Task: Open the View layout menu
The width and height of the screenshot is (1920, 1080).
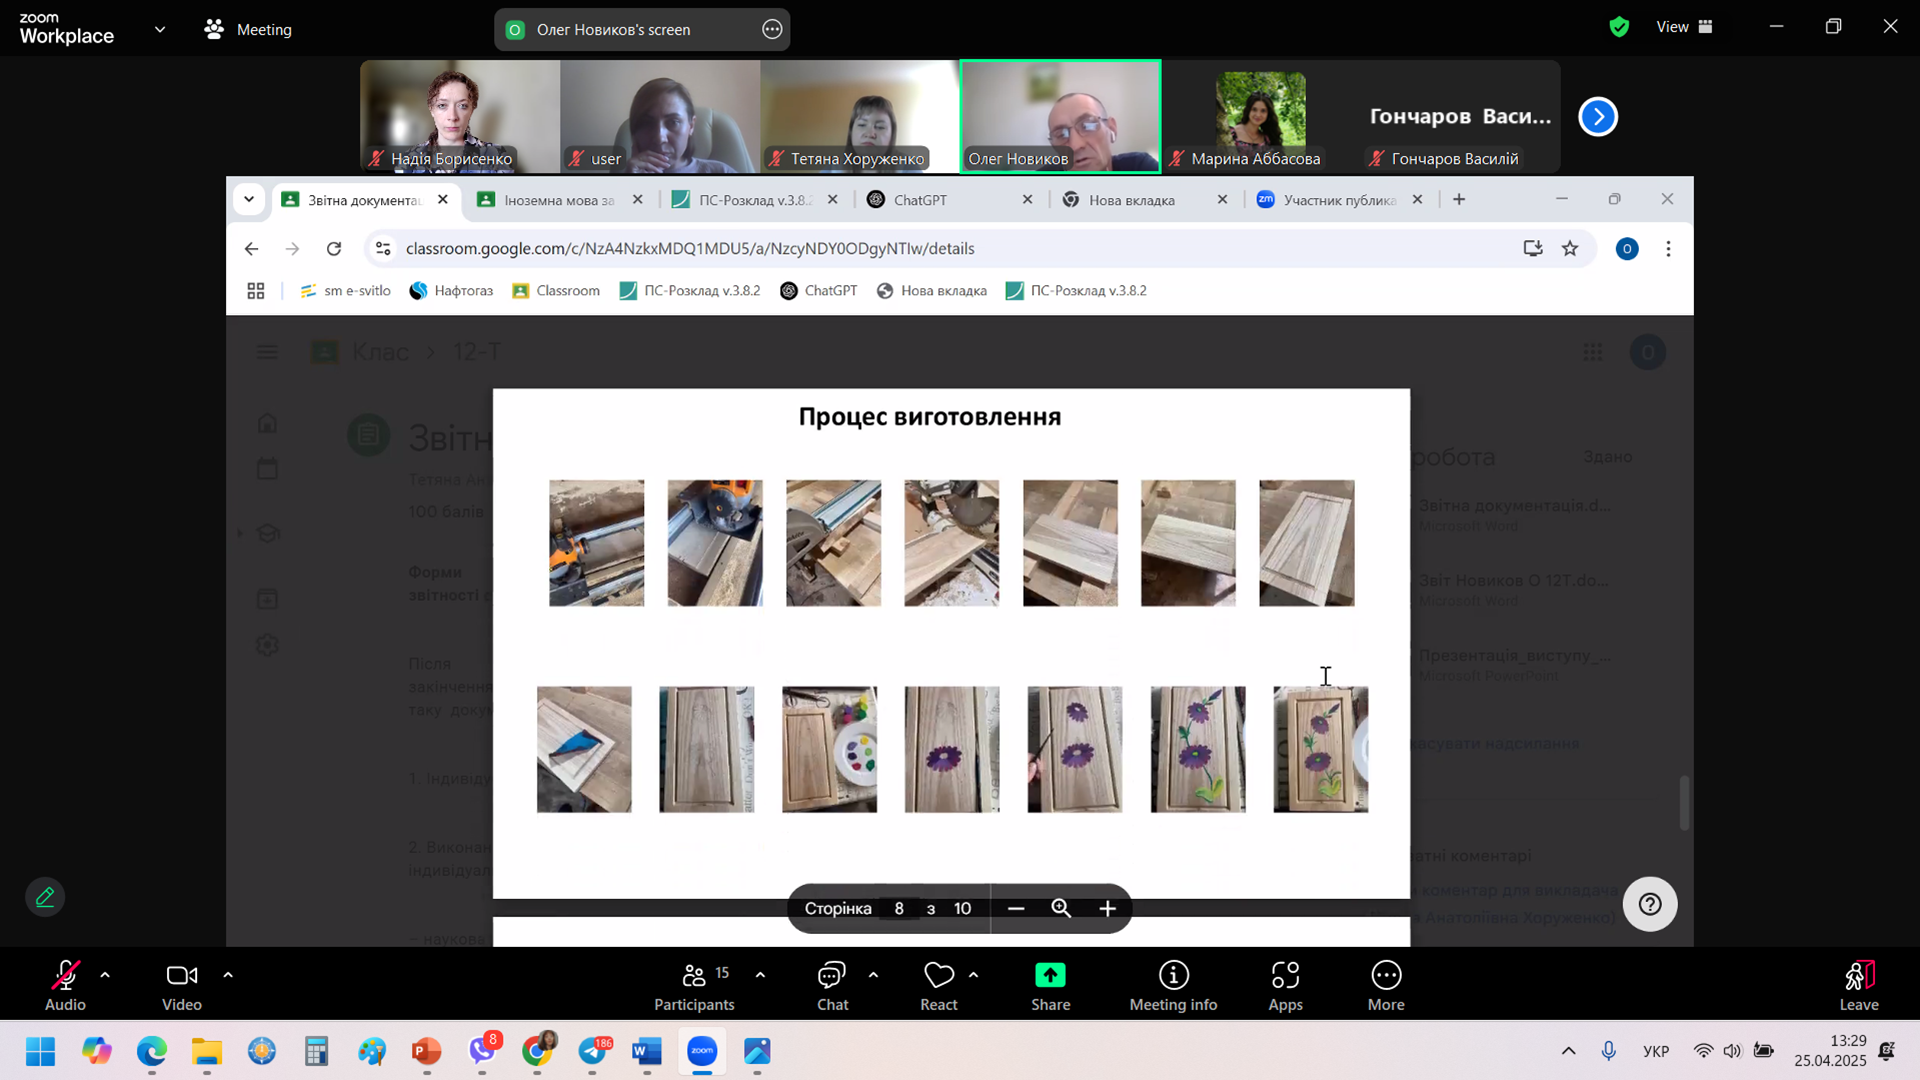Action: [1684, 27]
